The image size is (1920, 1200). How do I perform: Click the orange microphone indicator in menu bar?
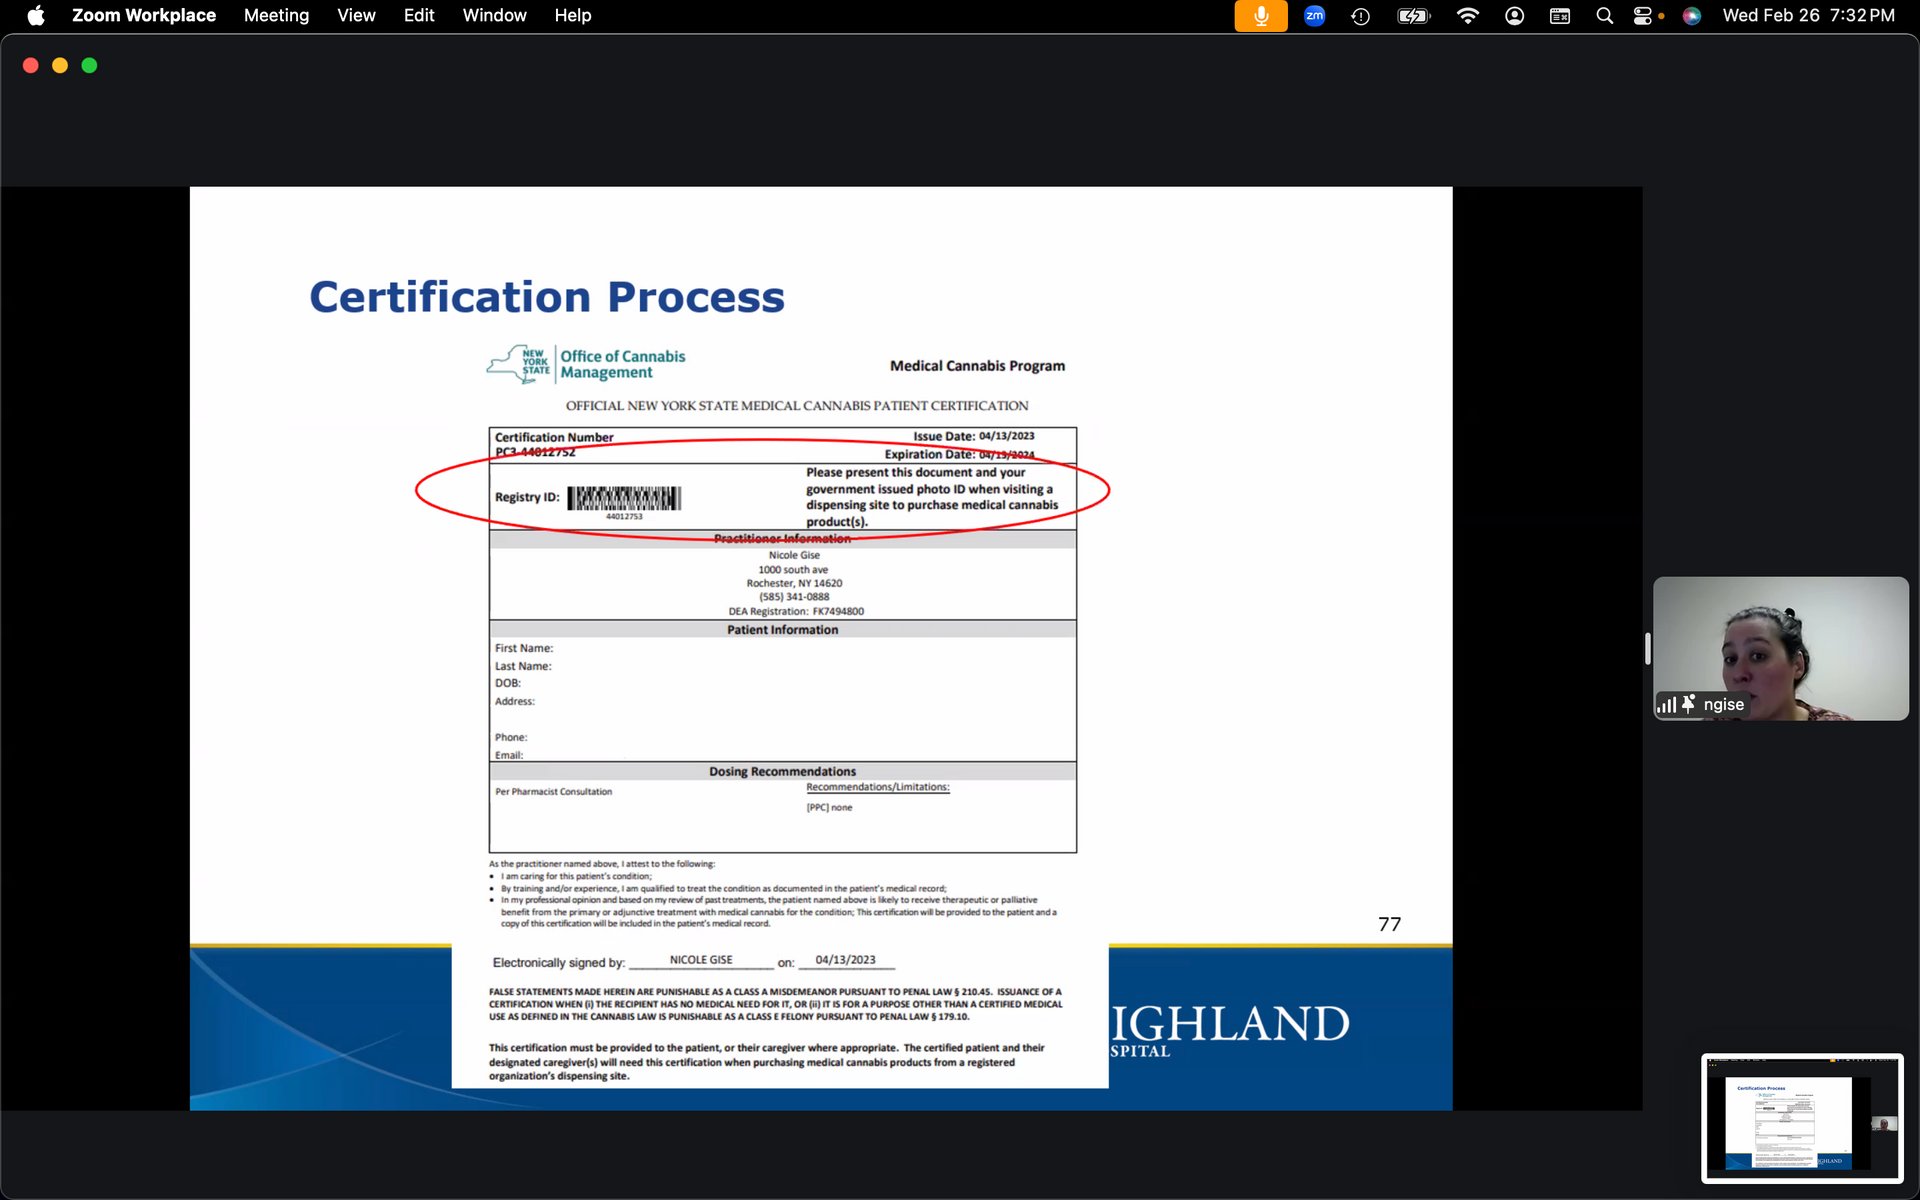coord(1260,16)
